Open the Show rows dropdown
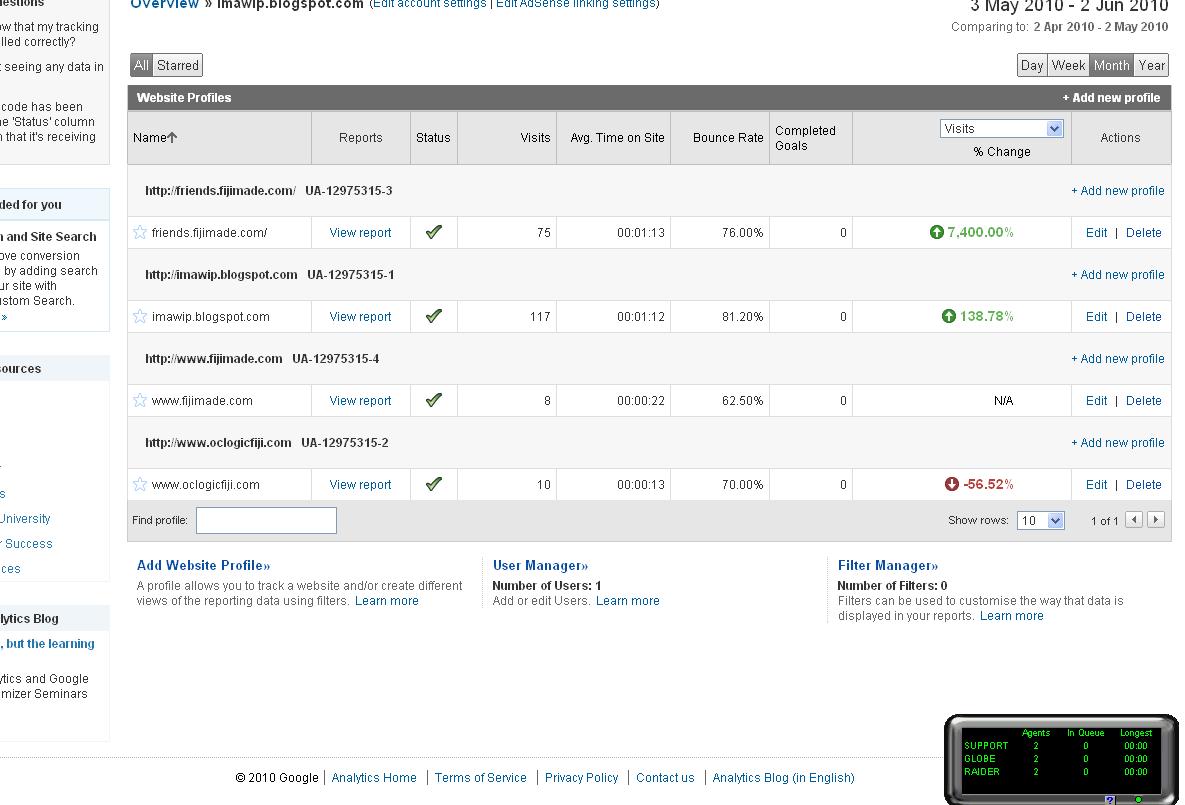Image resolution: width=1185 pixels, height=805 pixels. click(1041, 520)
